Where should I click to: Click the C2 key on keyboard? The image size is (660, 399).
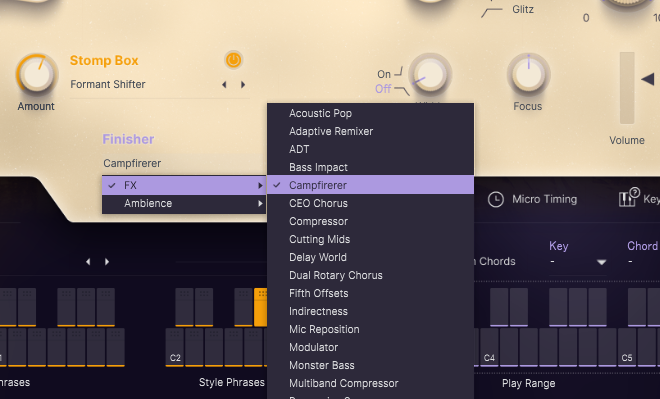pos(175,348)
